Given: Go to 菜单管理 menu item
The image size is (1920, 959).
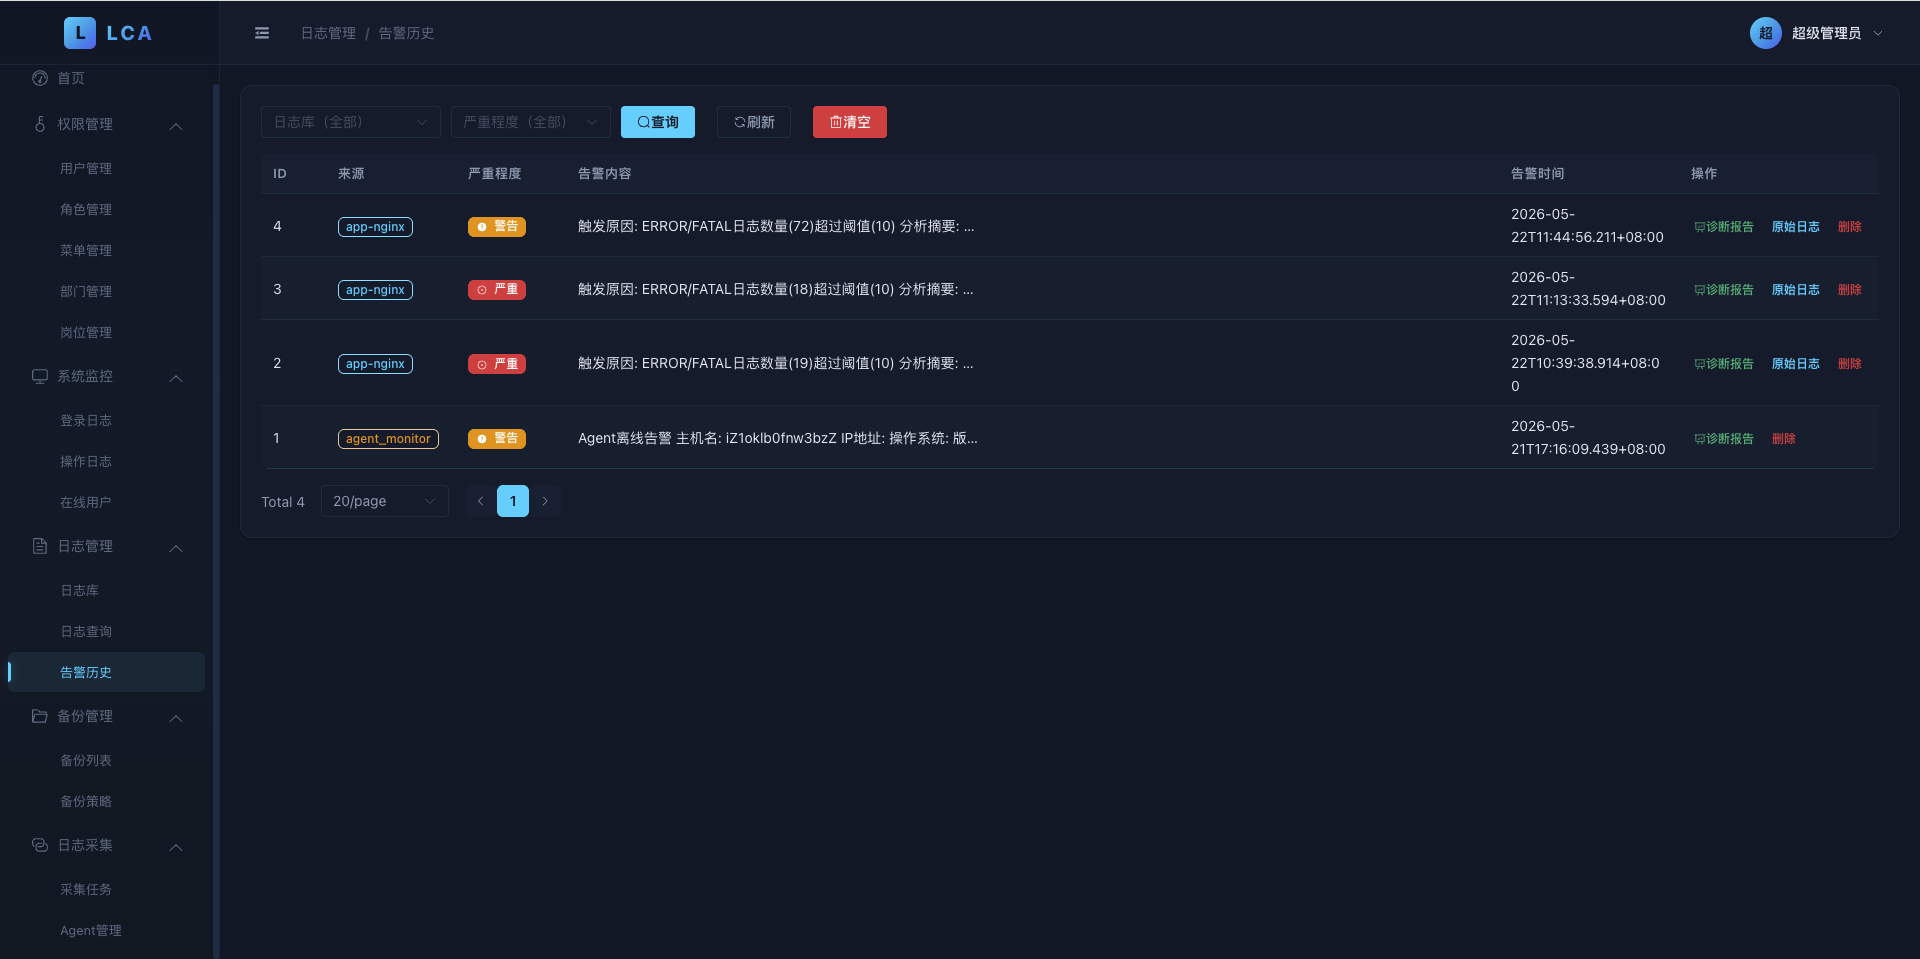Looking at the screenshot, I should click(x=106, y=250).
